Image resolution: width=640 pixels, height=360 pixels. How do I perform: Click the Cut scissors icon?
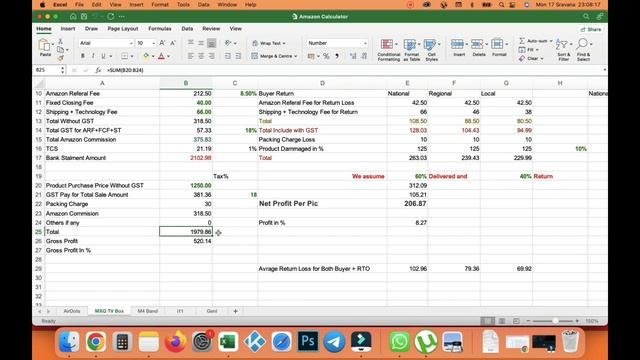[x=60, y=41]
